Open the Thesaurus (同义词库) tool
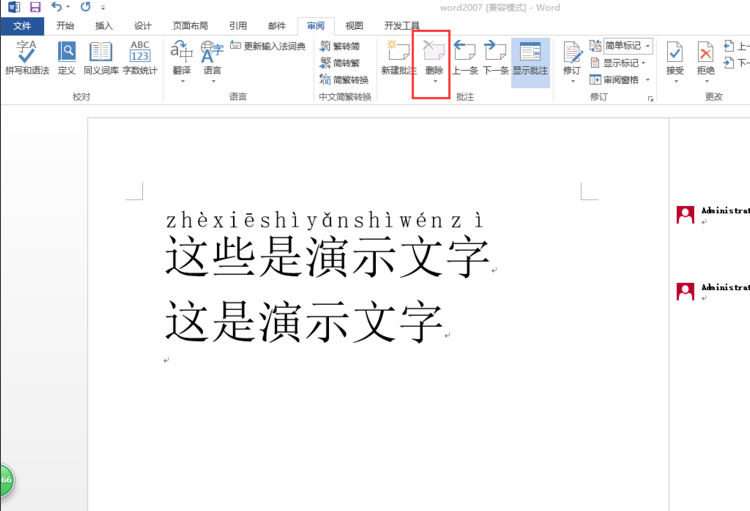 tap(101, 57)
